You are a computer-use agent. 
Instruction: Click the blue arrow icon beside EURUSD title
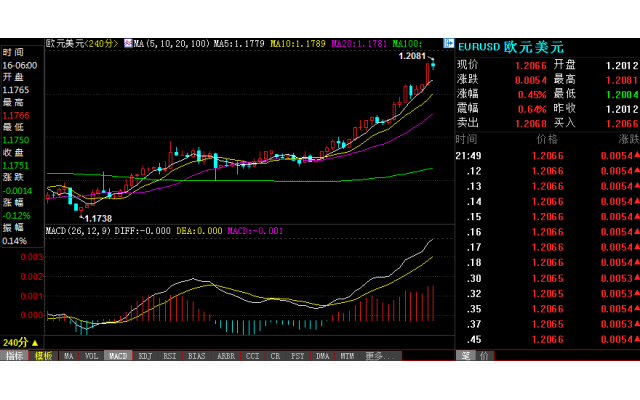pos(450,46)
